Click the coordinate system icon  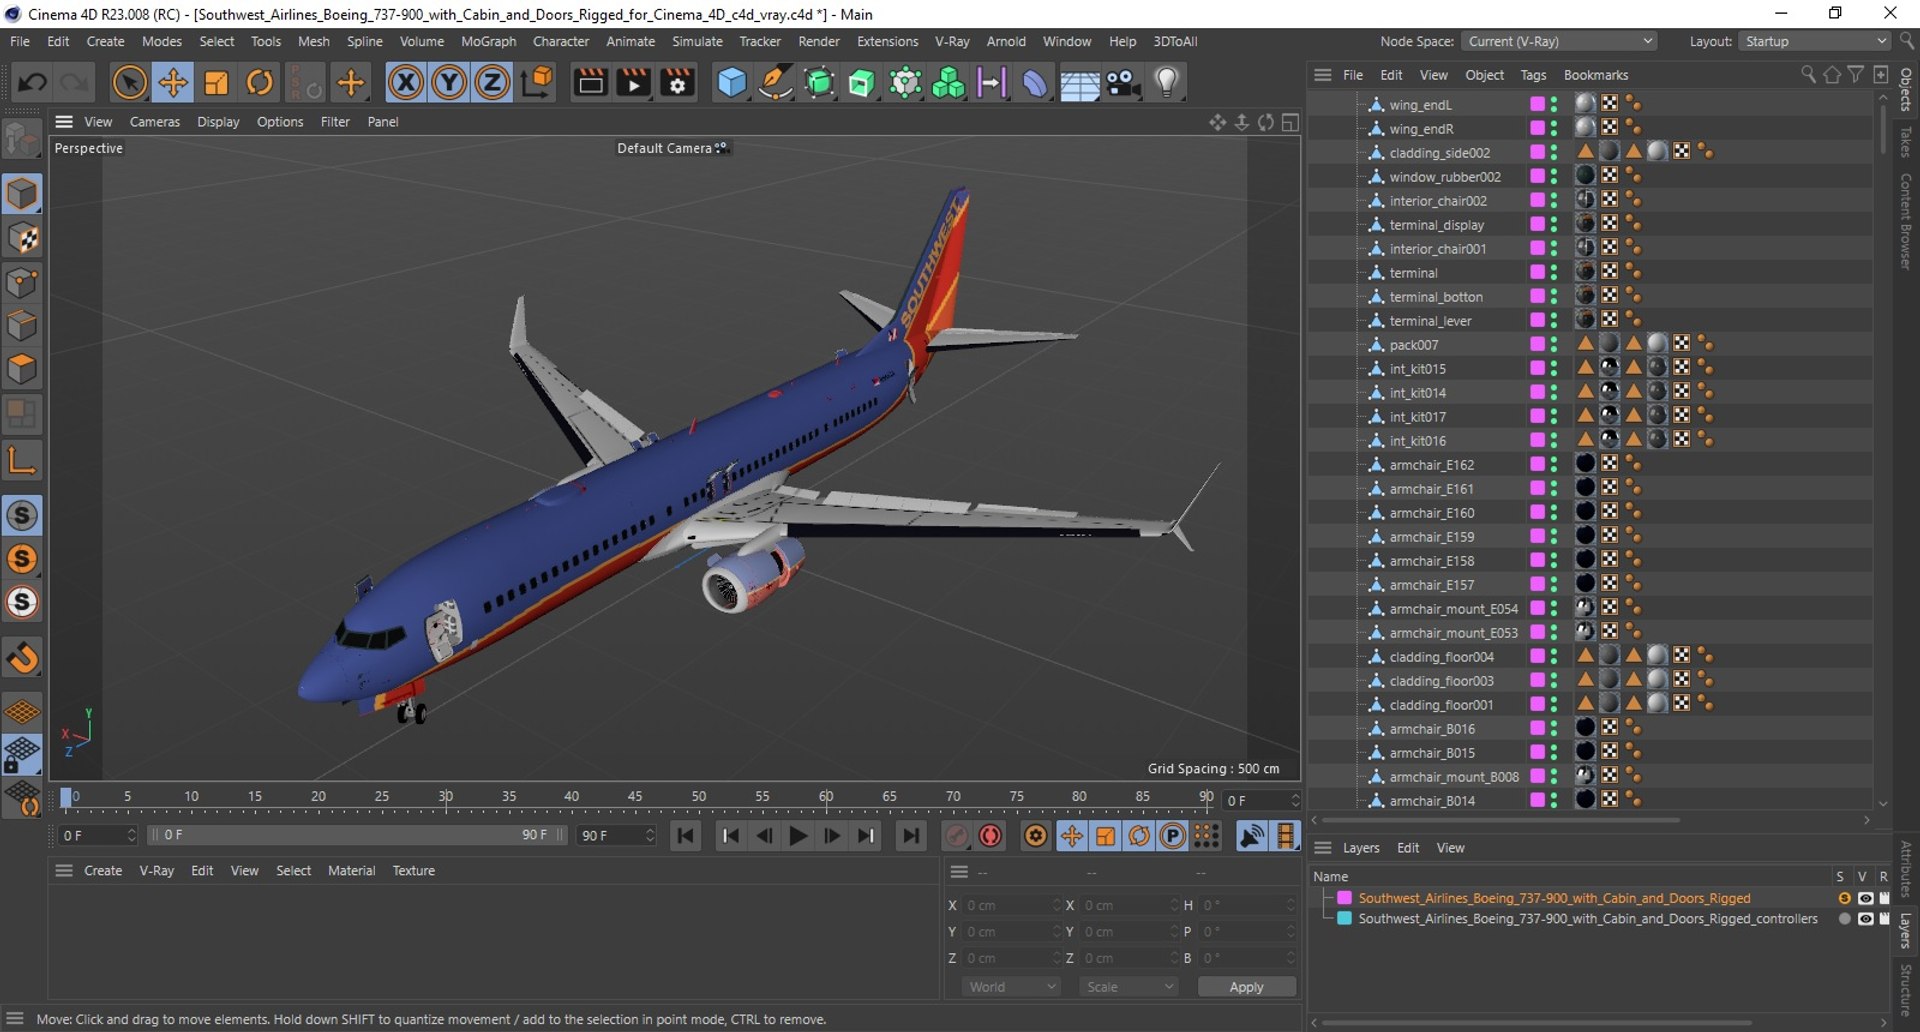point(537,82)
